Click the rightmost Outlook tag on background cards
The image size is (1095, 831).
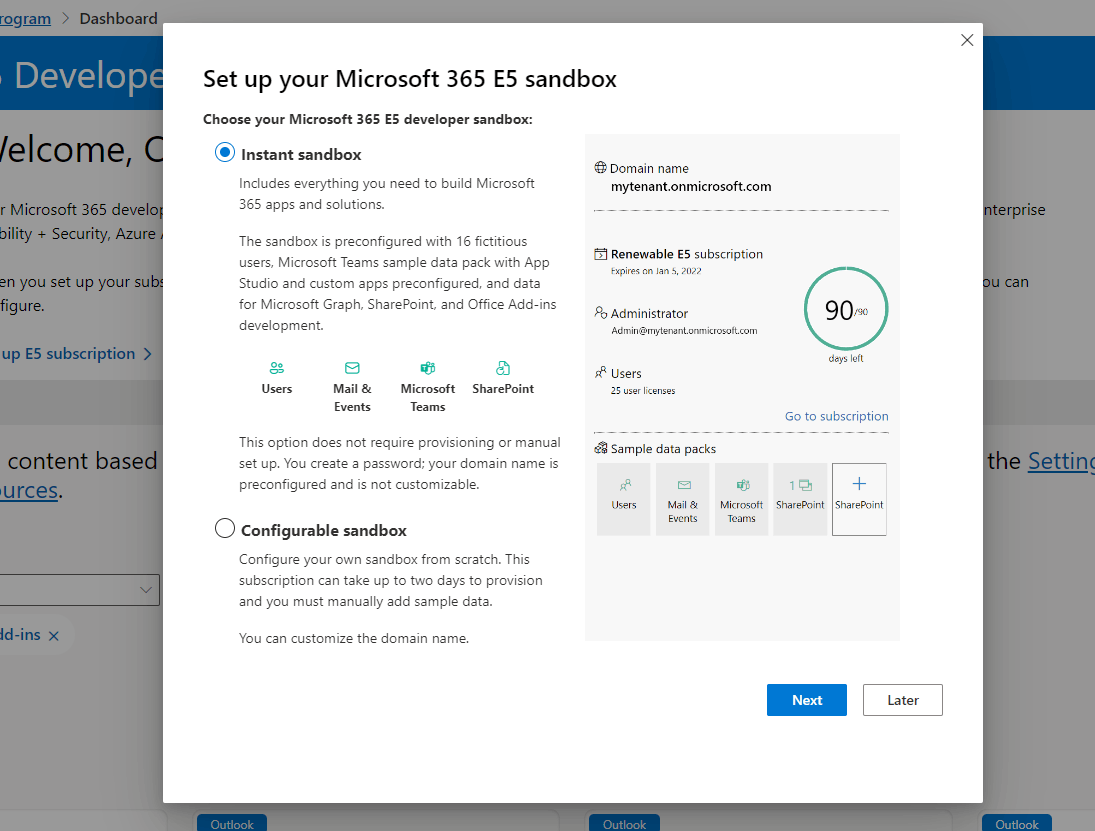tap(1017, 823)
